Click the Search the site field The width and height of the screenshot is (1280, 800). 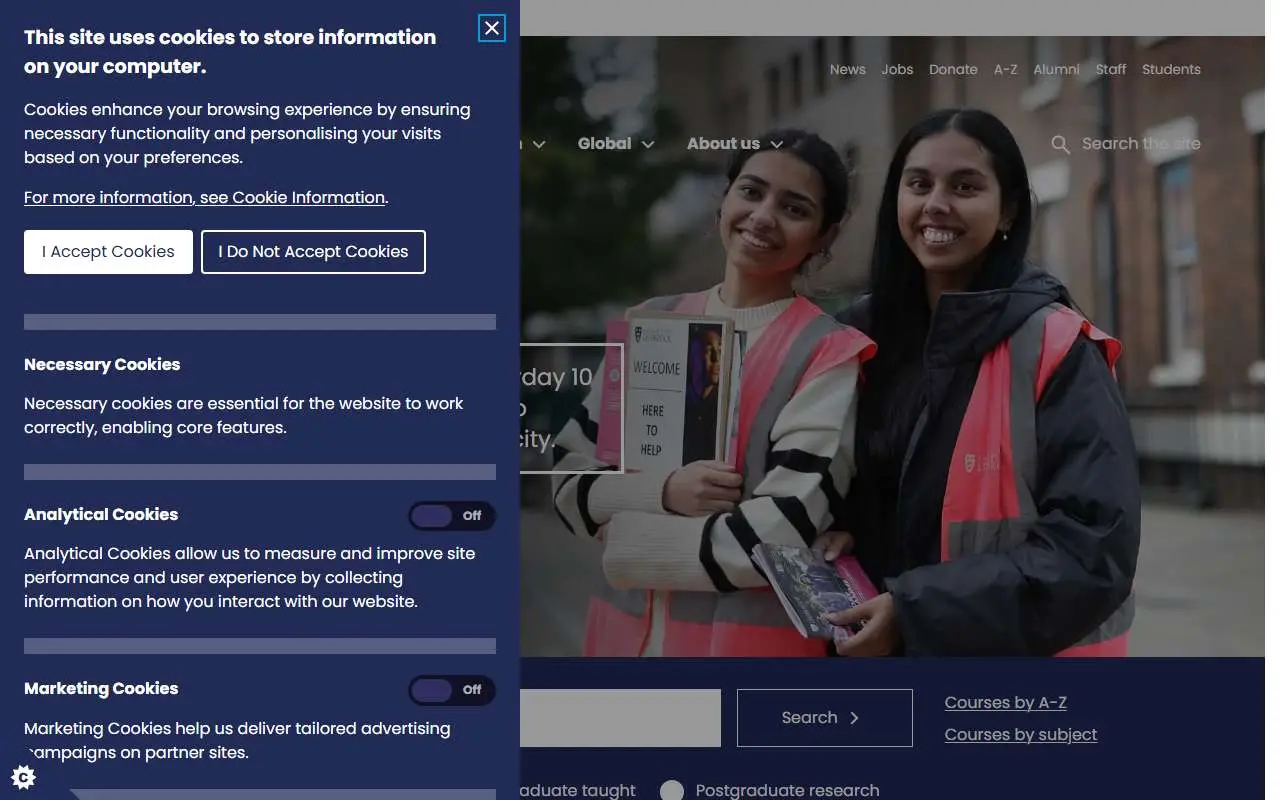tap(1141, 144)
